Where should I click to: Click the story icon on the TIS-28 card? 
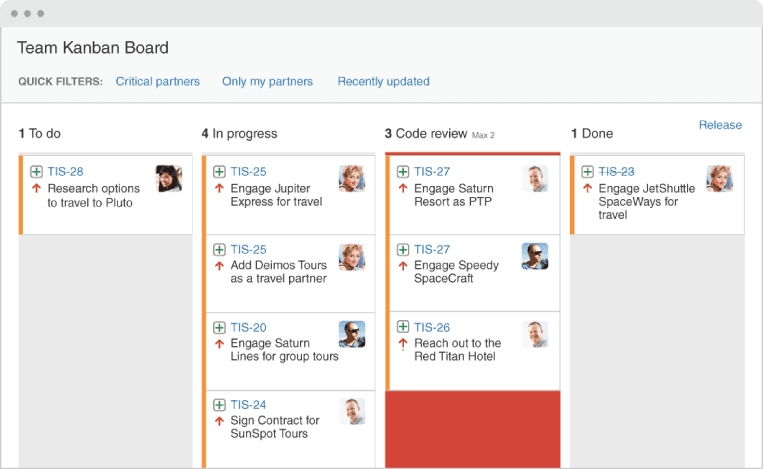(x=36, y=172)
